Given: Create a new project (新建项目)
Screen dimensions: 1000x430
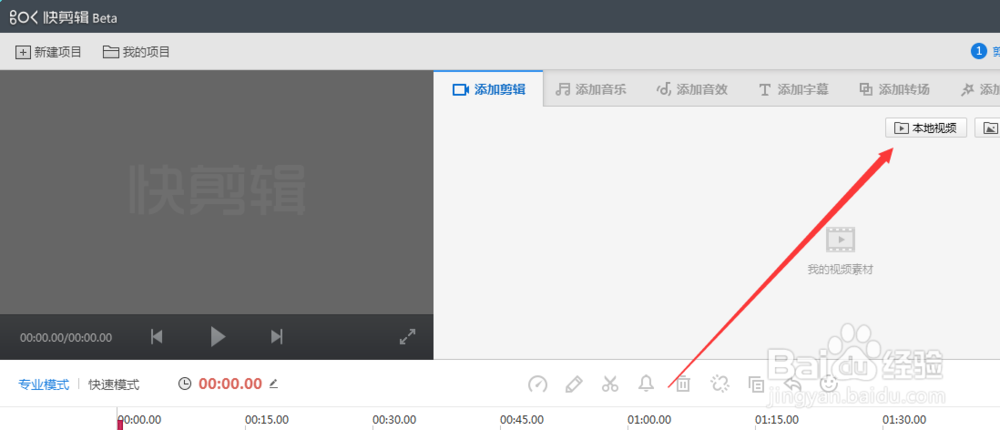Looking at the screenshot, I should click(x=48, y=52).
